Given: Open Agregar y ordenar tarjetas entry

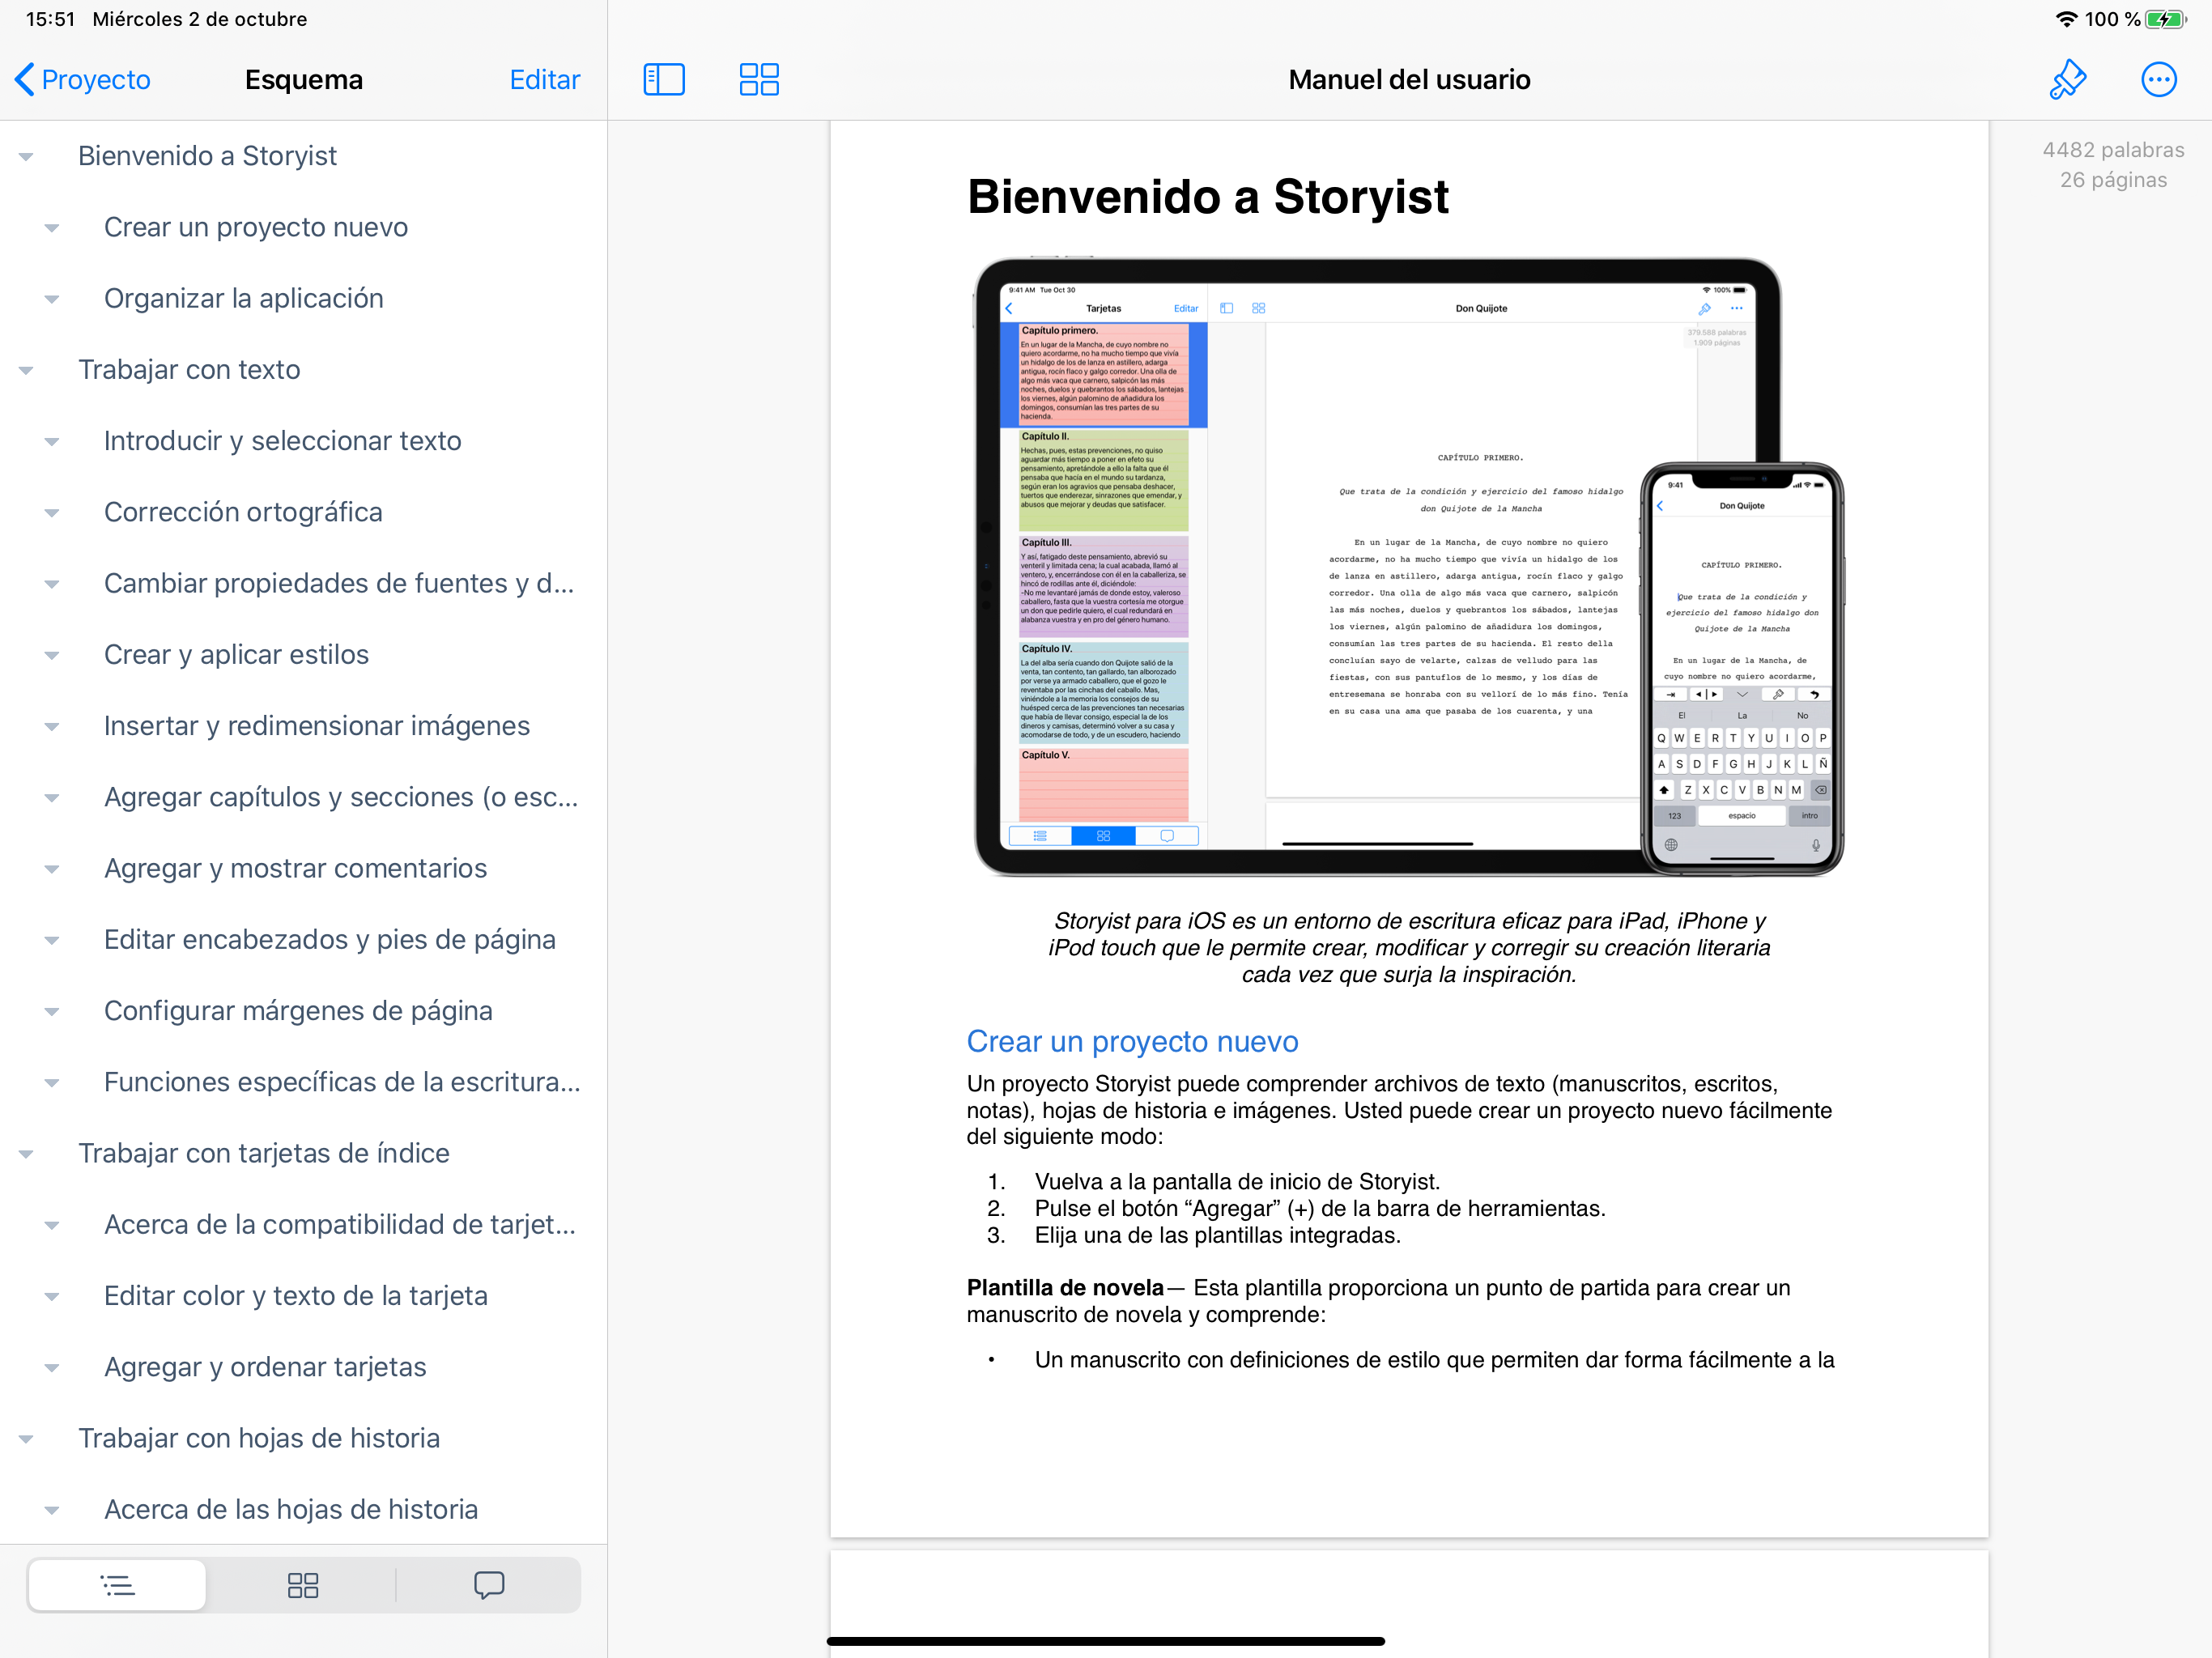Looking at the screenshot, I should [x=265, y=1367].
